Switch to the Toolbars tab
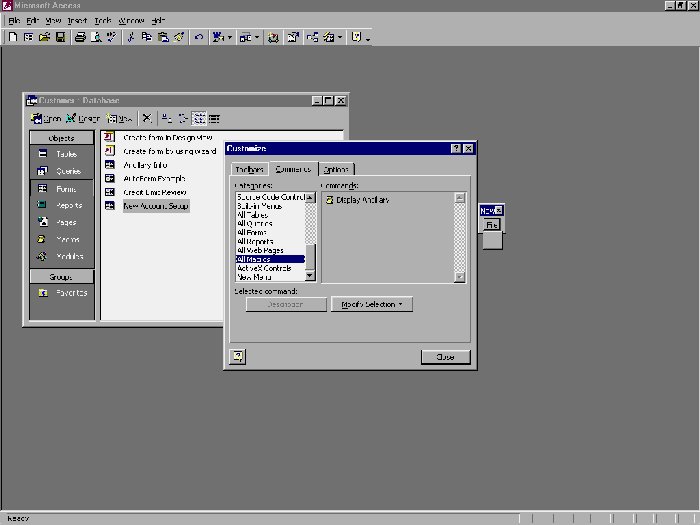 (250, 169)
